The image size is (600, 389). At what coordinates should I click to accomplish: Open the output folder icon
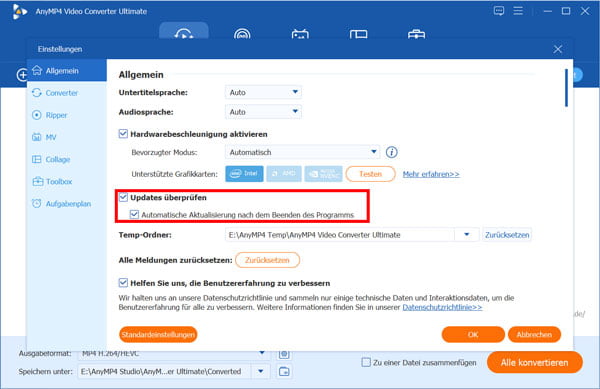coord(284,371)
